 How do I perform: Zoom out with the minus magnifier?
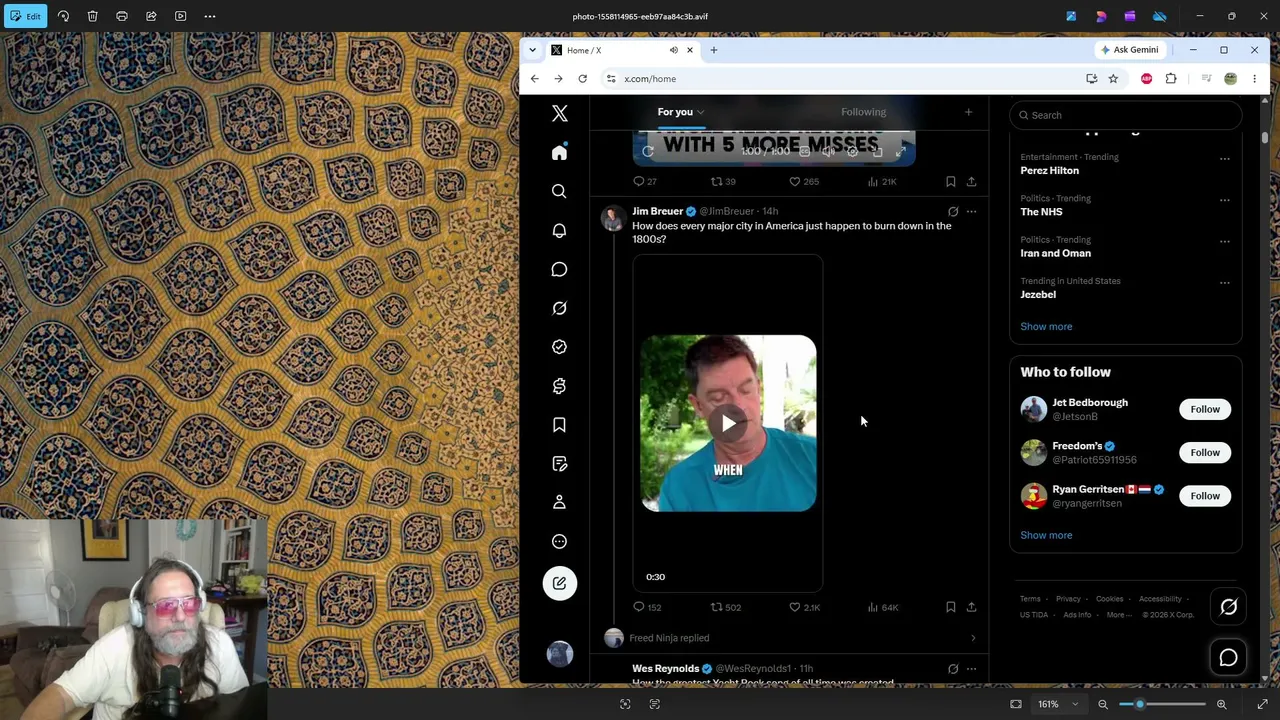1103,704
